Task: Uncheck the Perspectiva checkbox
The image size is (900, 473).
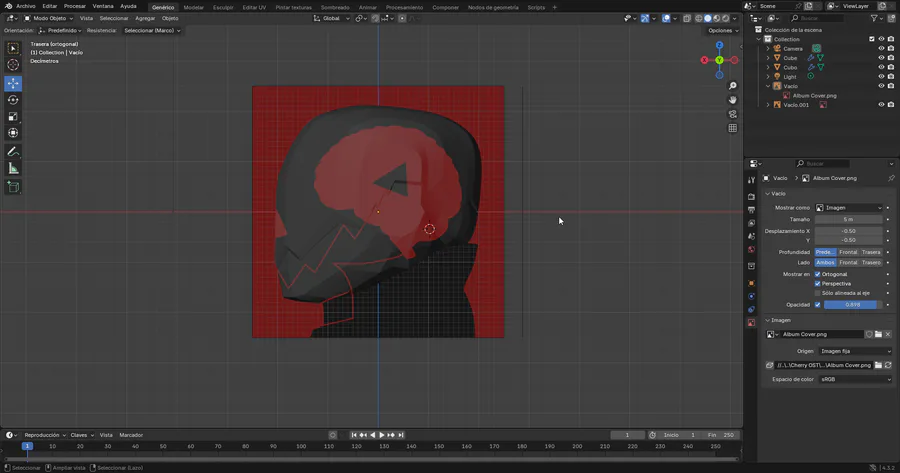Action: click(x=818, y=284)
